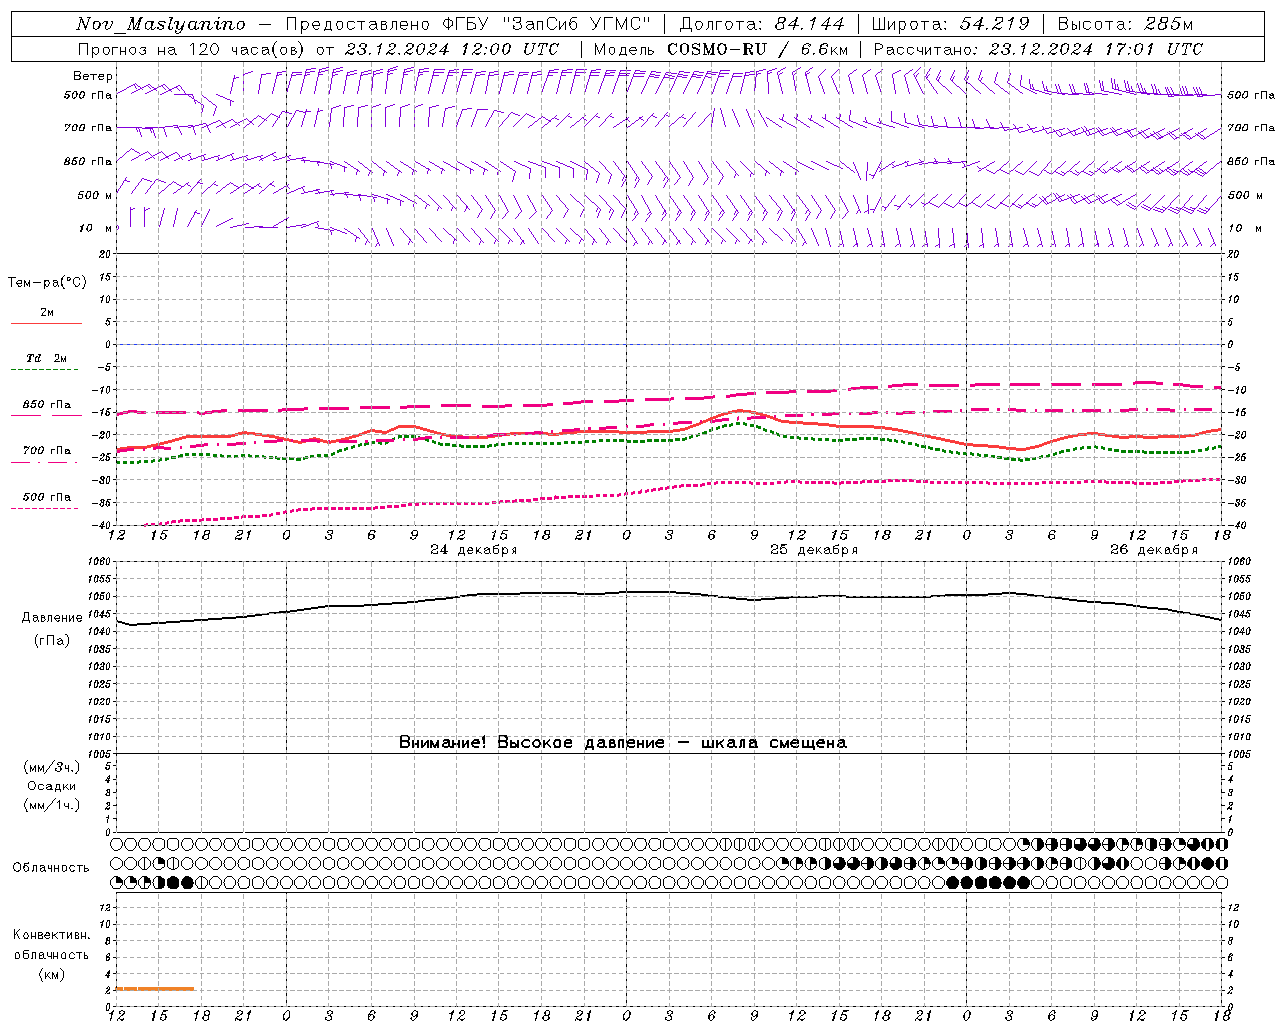Screen dimensions: 1280x1024
Task: Click the (гПа) unit label under Давление
Action: 52,641
